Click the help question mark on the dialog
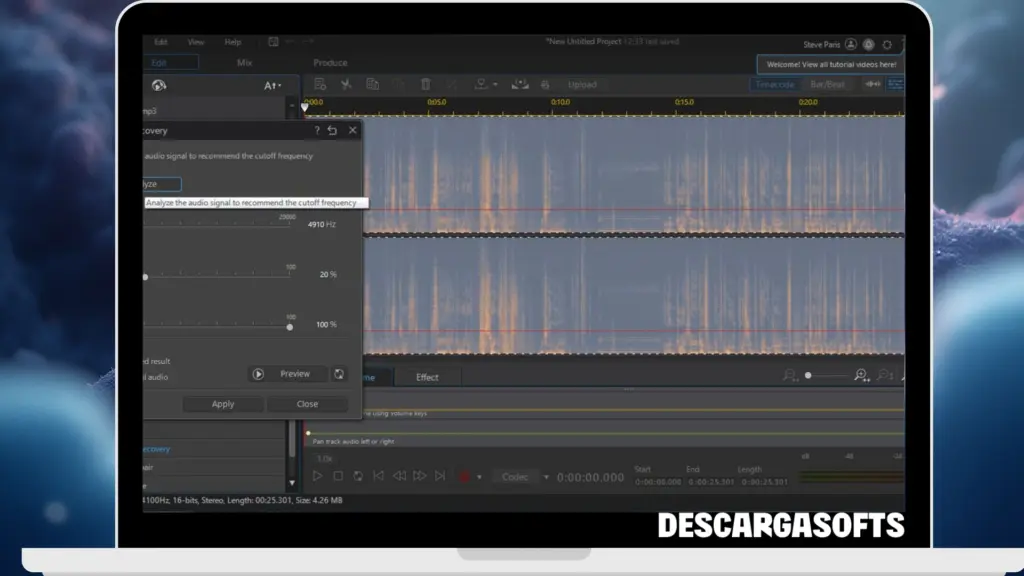The height and width of the screenshot is (576, 1024). click(316, 130)
